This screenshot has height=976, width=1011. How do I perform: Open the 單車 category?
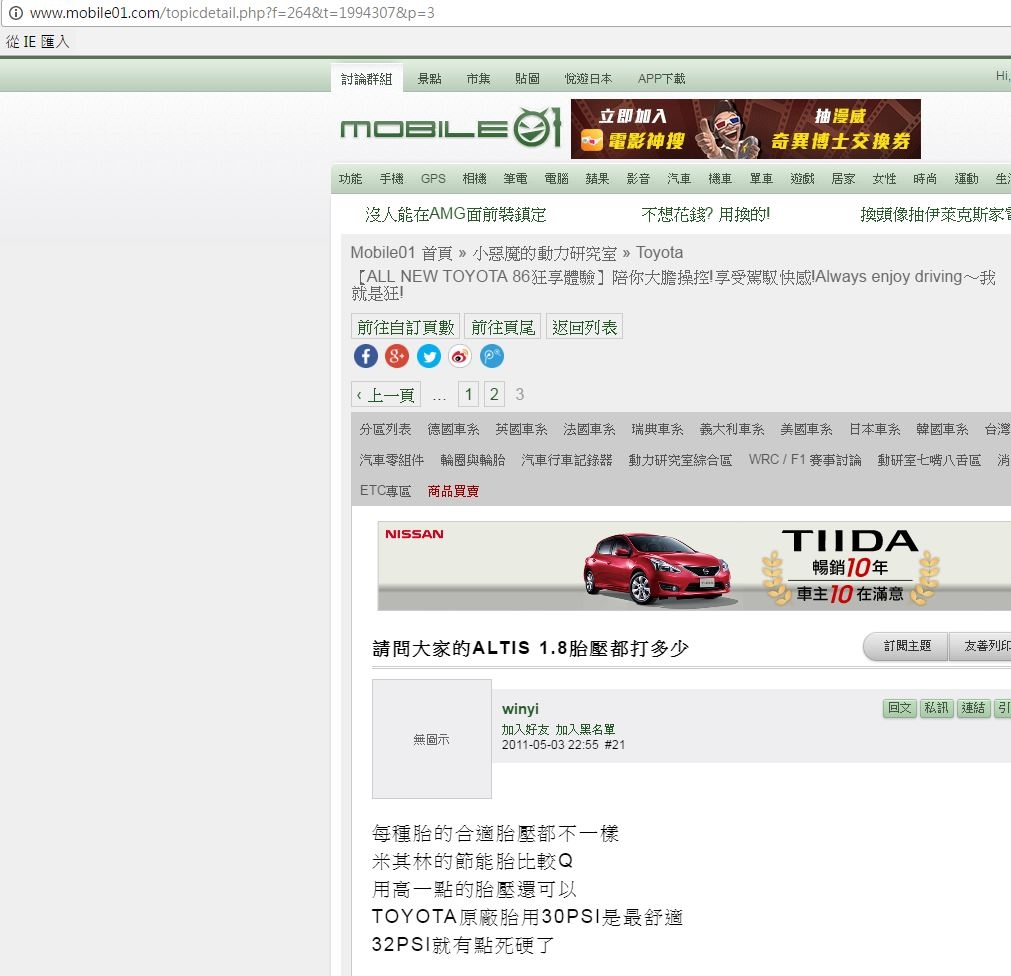coord(761,179)
